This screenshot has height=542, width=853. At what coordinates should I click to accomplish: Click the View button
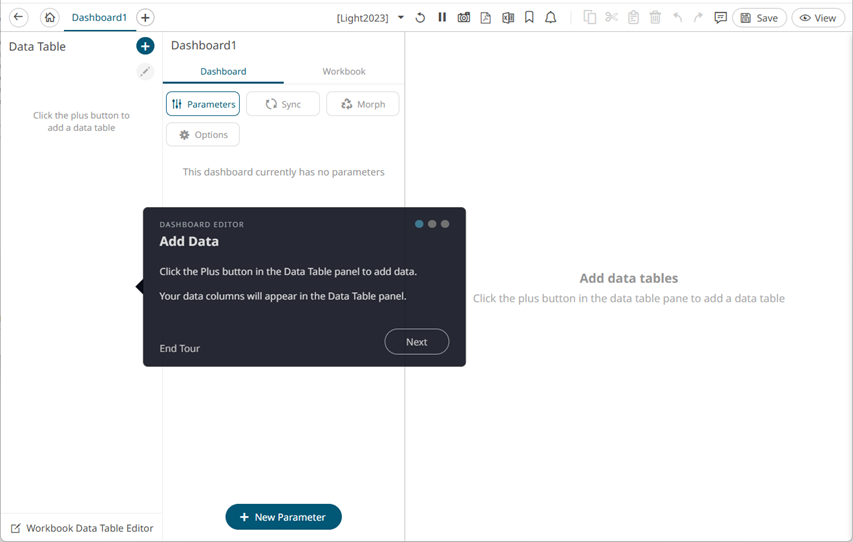pyautogui.click(x=818, y=18)
